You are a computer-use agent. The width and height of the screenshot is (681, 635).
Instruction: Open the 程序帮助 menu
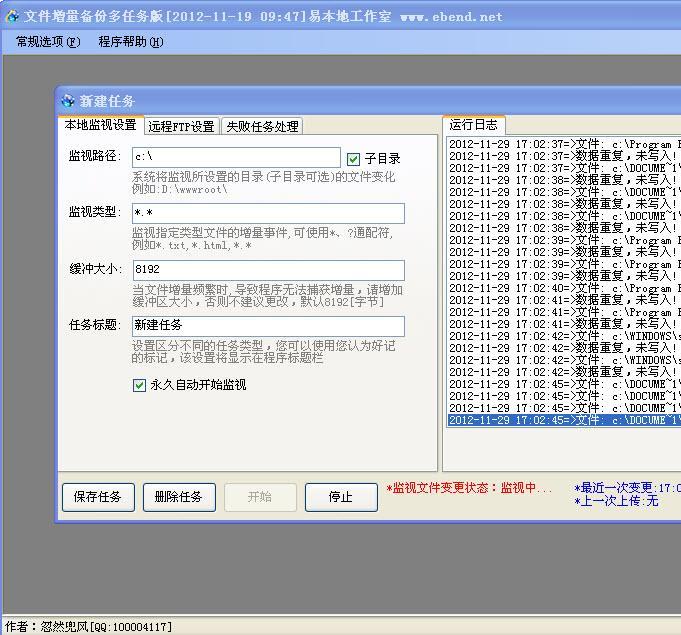[130, 42]
